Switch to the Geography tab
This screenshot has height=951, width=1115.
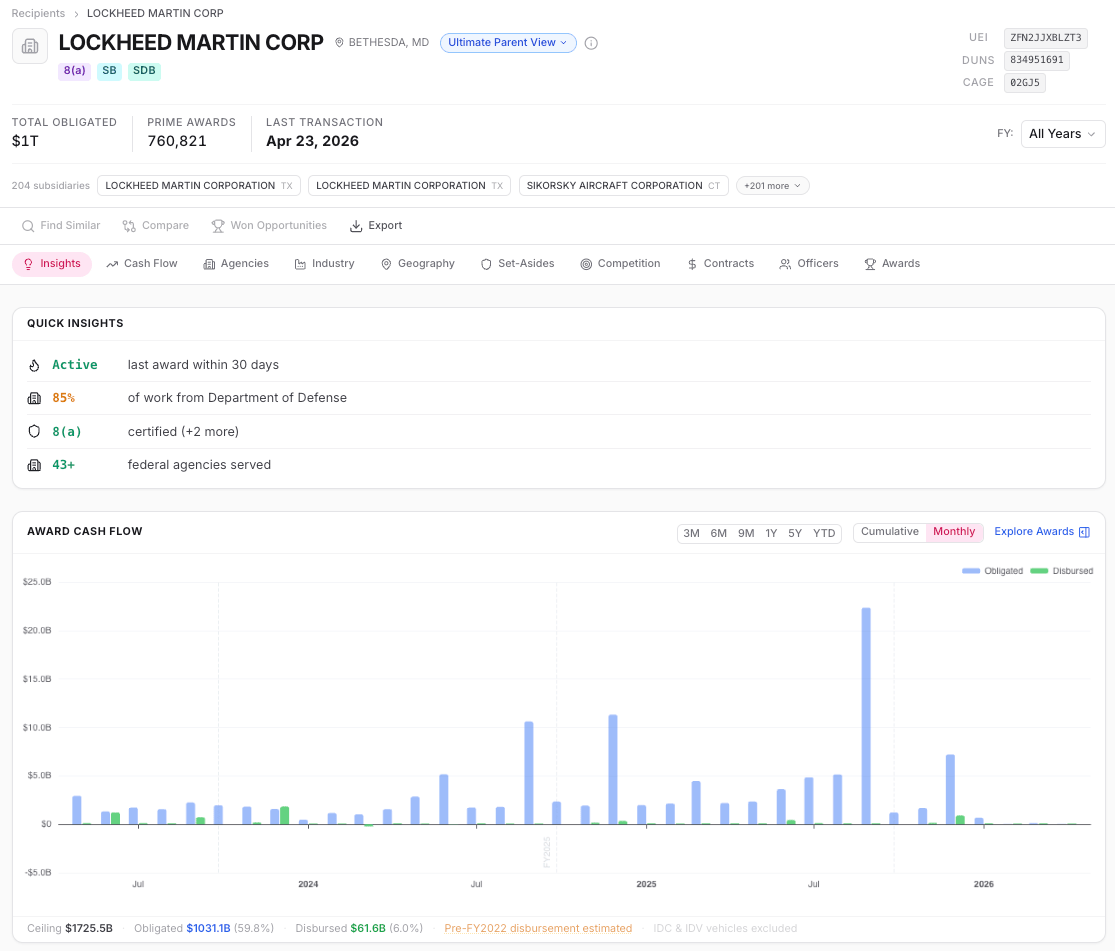pyautogui.click(x=417, y=264)
